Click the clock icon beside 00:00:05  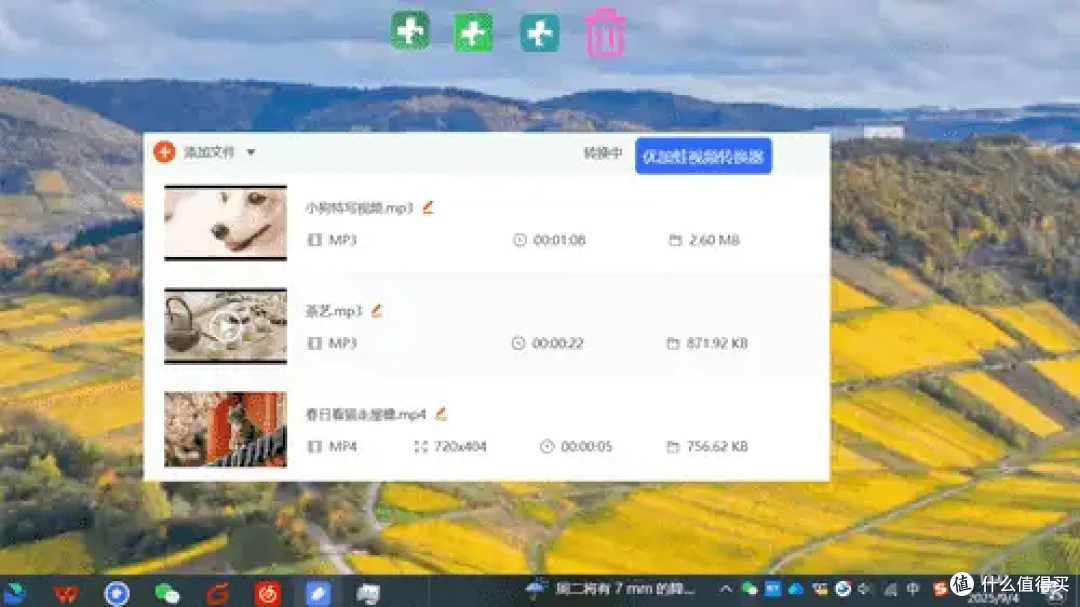coord(547,446)
